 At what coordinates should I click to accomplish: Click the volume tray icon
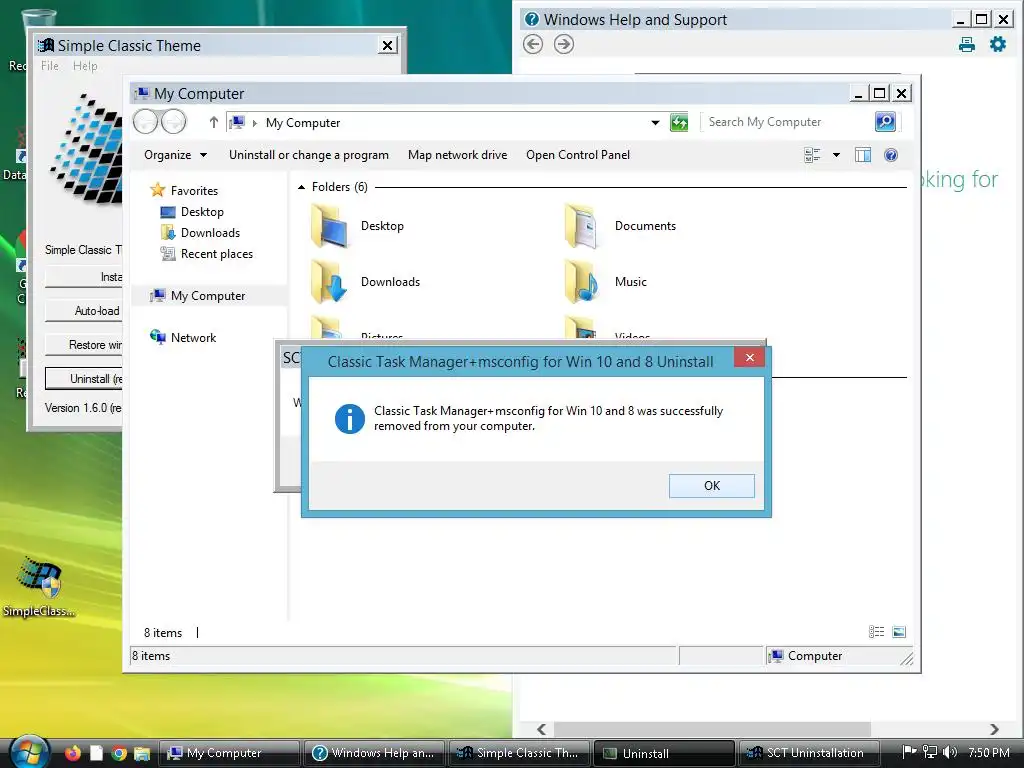coord(950,752)
